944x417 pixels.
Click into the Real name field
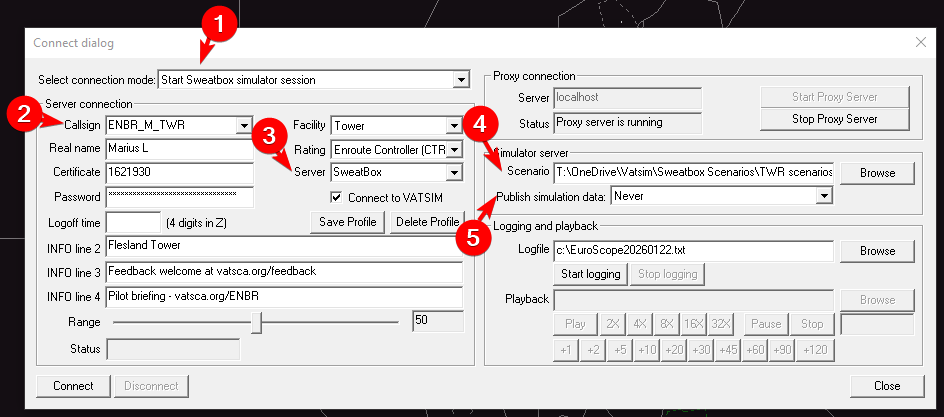(178, 149)
